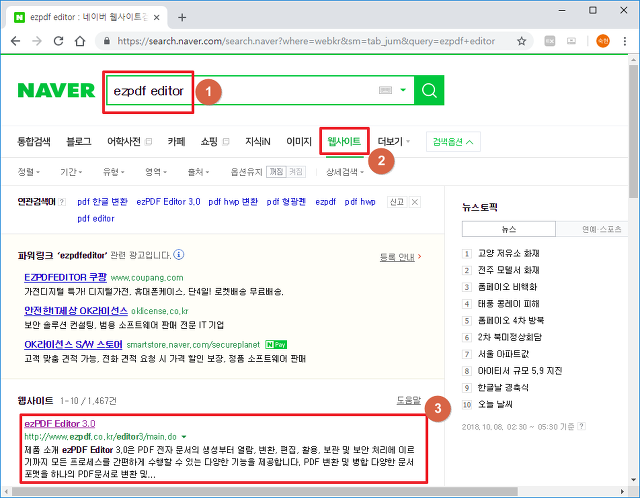This screenshot has height=498, width=640.
Task: Open the OK라이선스 S/W 스토어 ad link
Action: point(73,345)
